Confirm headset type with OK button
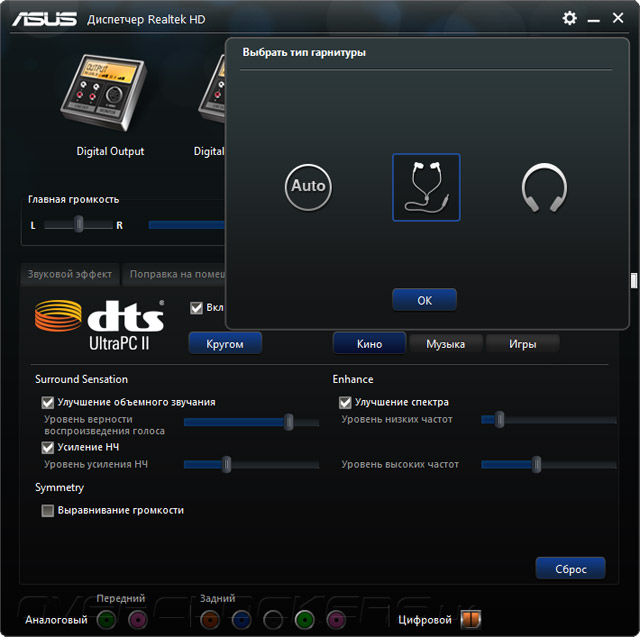This screenshot has height=637, width=640. point(424,300)
